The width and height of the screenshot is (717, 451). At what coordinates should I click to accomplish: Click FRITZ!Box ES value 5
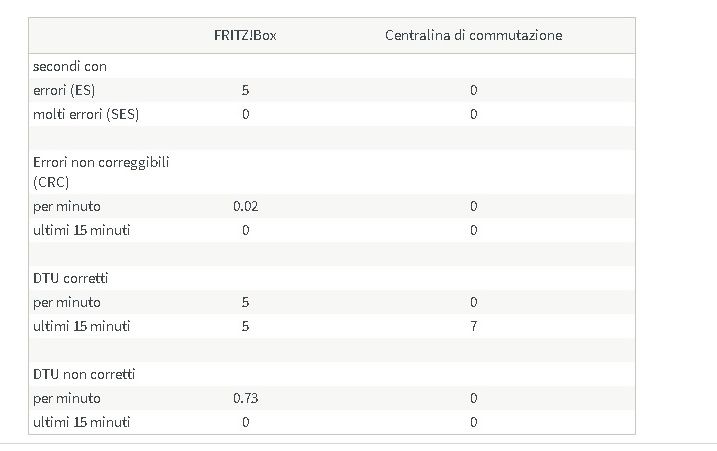point(245,90)
